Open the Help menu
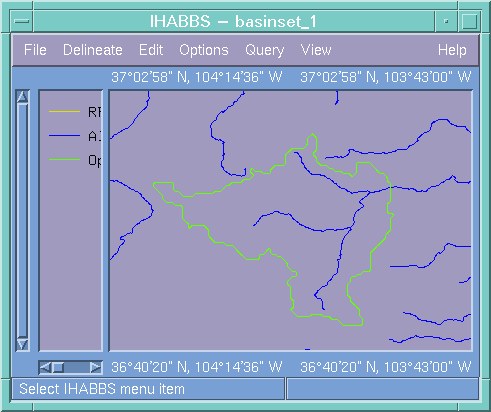 pyautogui.click(x=452, y=50)
